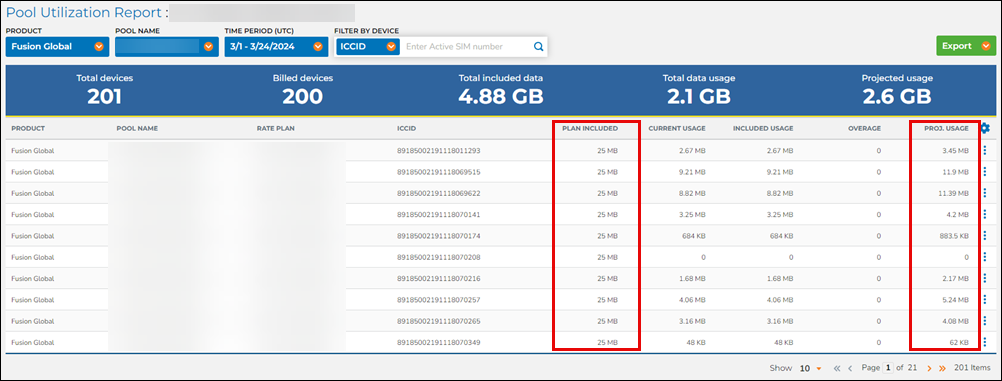Go to the next page arrow

(x=929, y=368)
